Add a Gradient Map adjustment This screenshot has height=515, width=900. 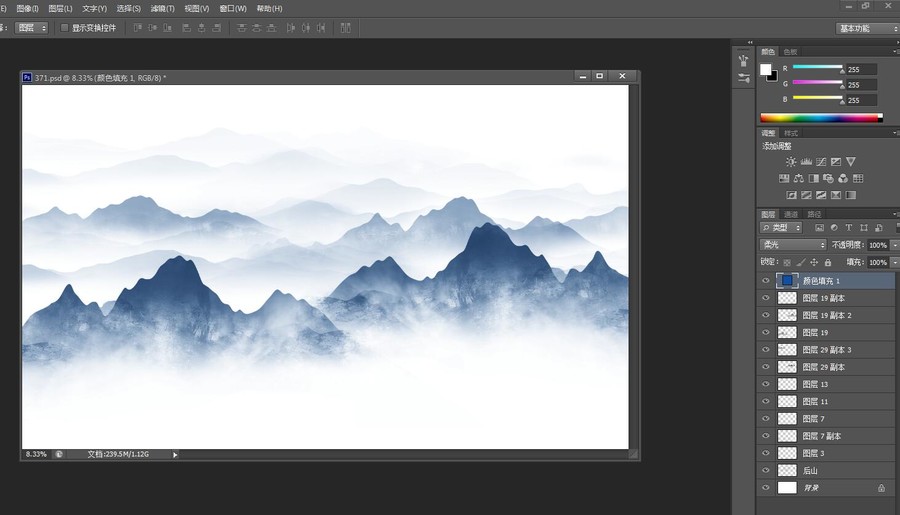(851, 195)
